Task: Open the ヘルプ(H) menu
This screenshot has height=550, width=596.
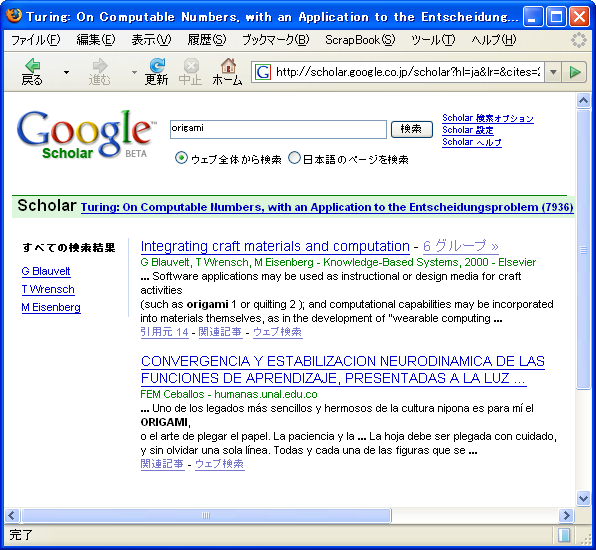Action: (493, 40)
